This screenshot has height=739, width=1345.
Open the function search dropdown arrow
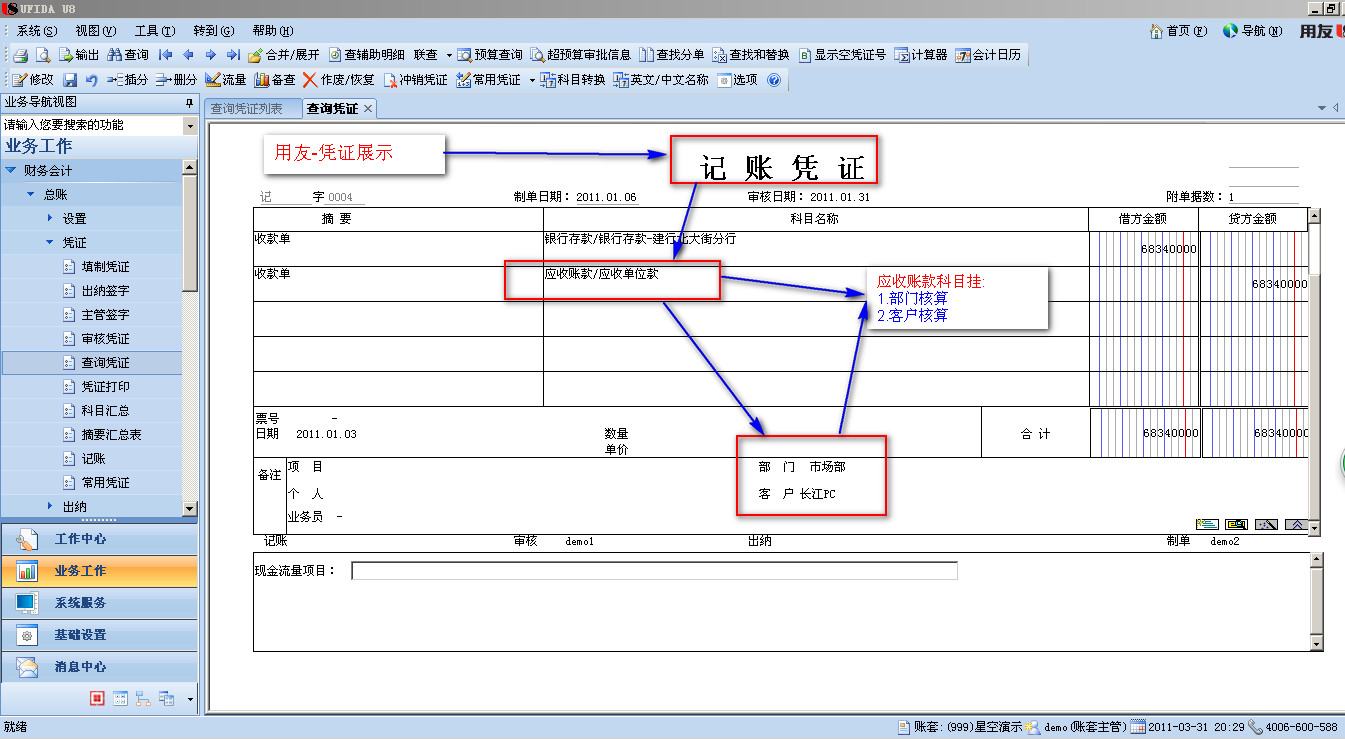[x=190, y=125]
